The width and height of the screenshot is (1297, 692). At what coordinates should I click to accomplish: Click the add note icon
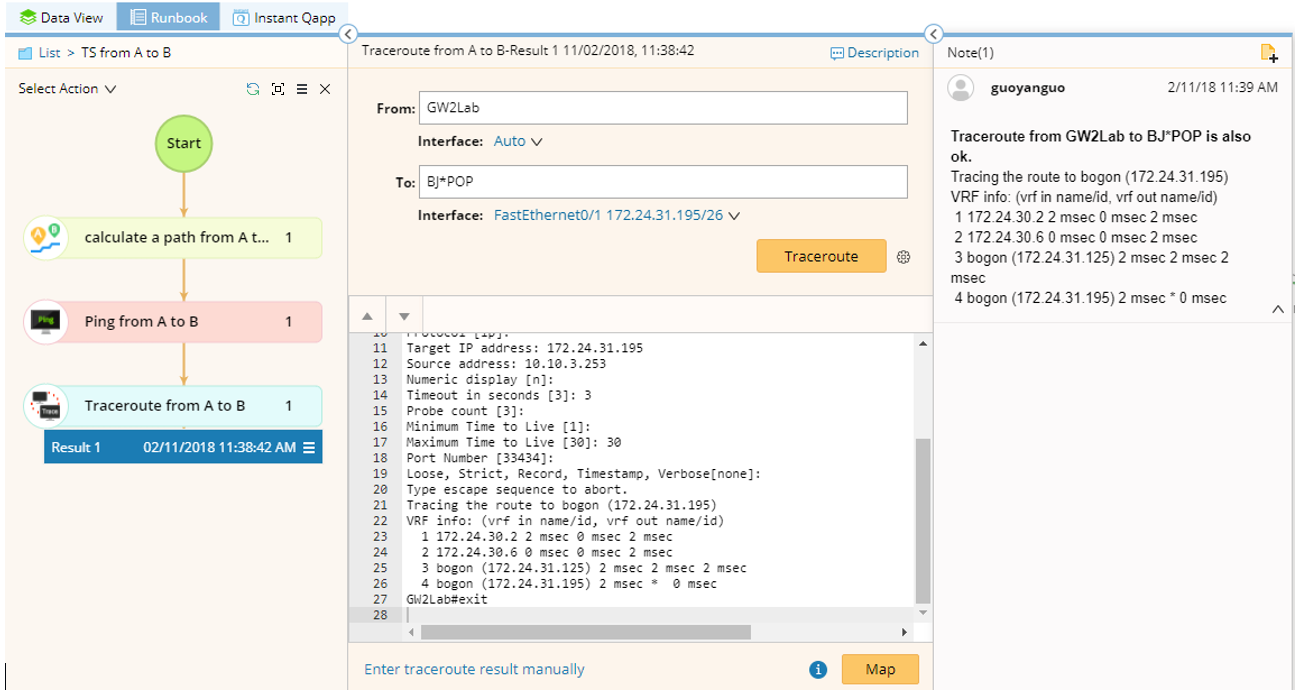1268,53
